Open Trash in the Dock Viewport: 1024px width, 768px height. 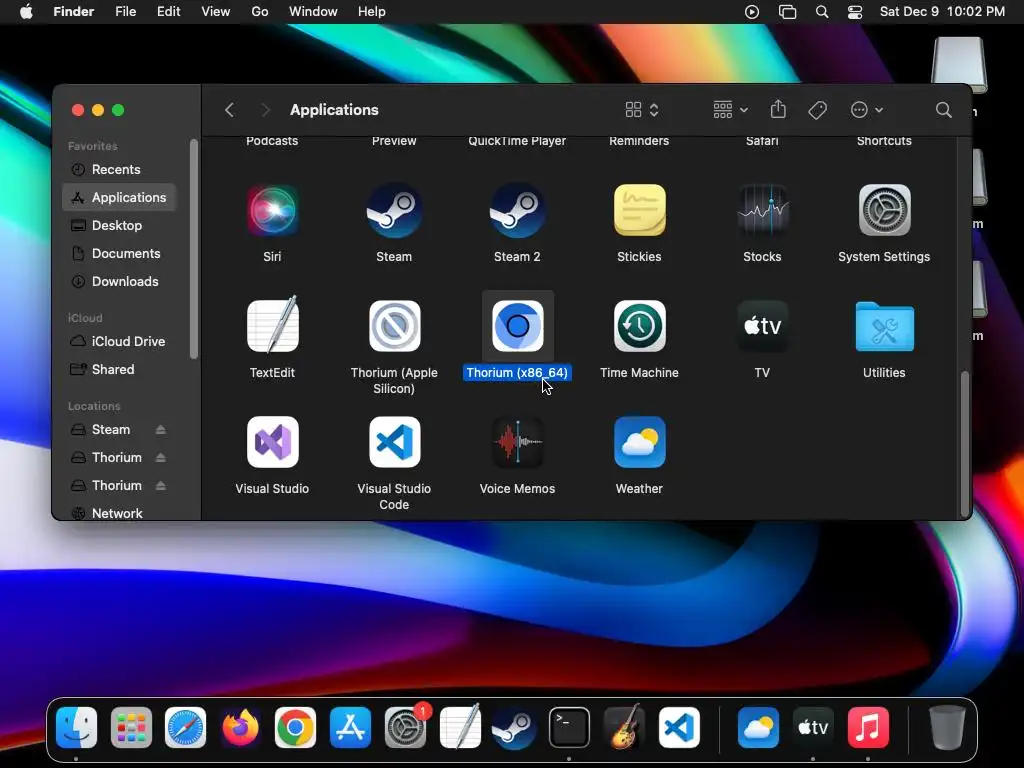pos(946,727)
